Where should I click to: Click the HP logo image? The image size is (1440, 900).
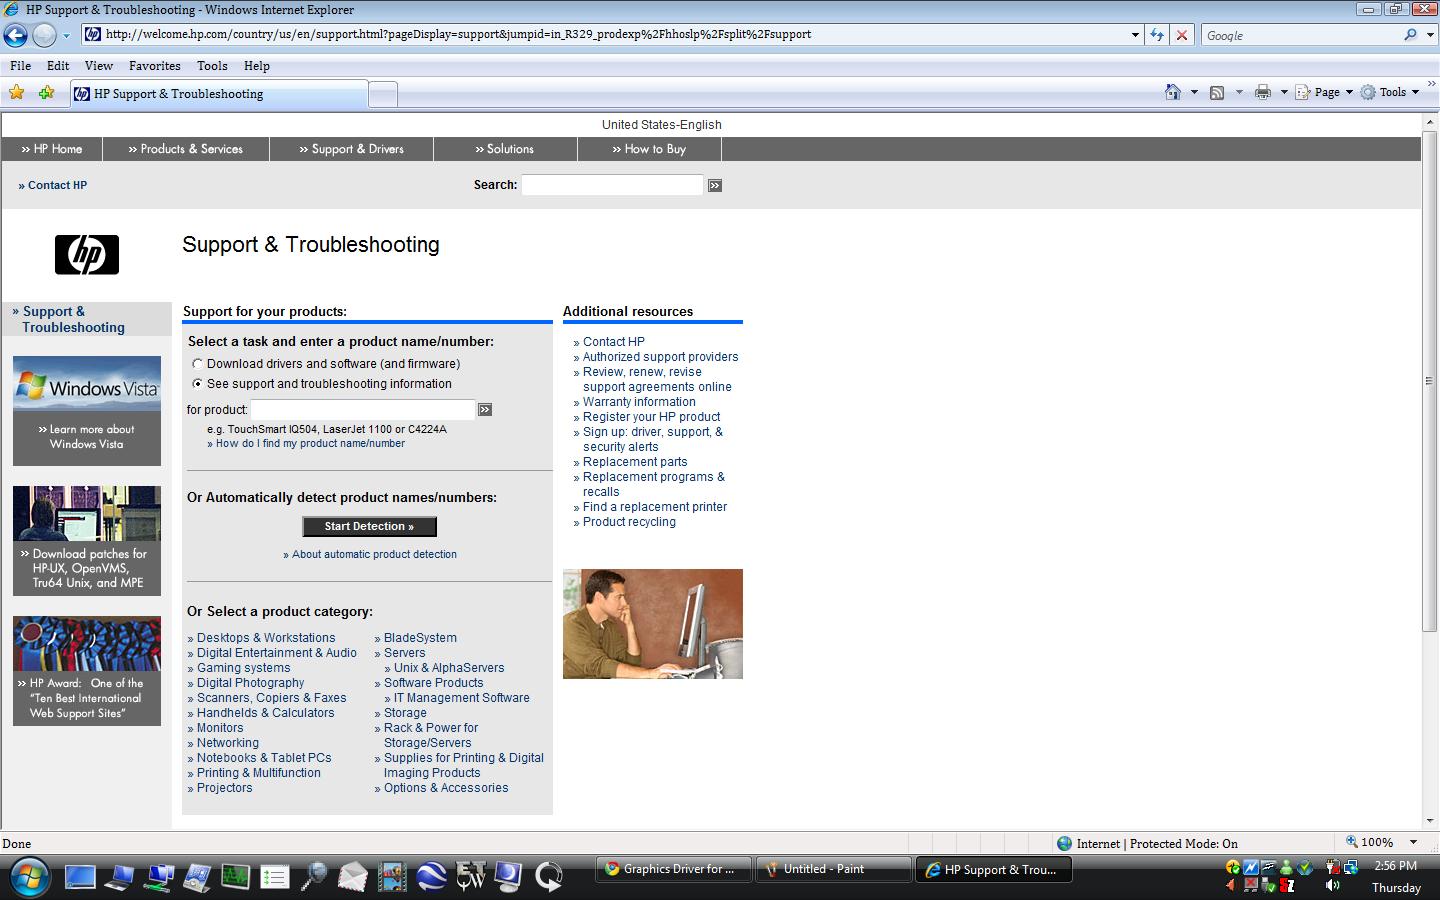point(87,254)
